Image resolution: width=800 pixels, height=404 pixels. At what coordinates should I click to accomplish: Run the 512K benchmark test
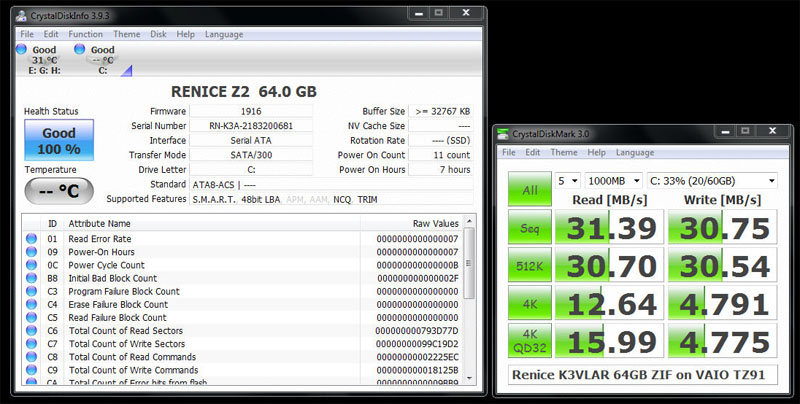pos(530,265)
